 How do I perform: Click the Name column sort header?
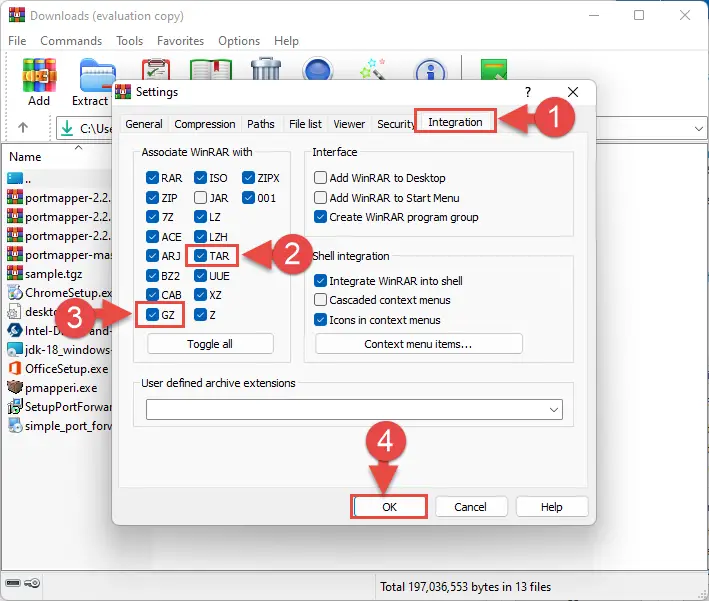(25, 157)
